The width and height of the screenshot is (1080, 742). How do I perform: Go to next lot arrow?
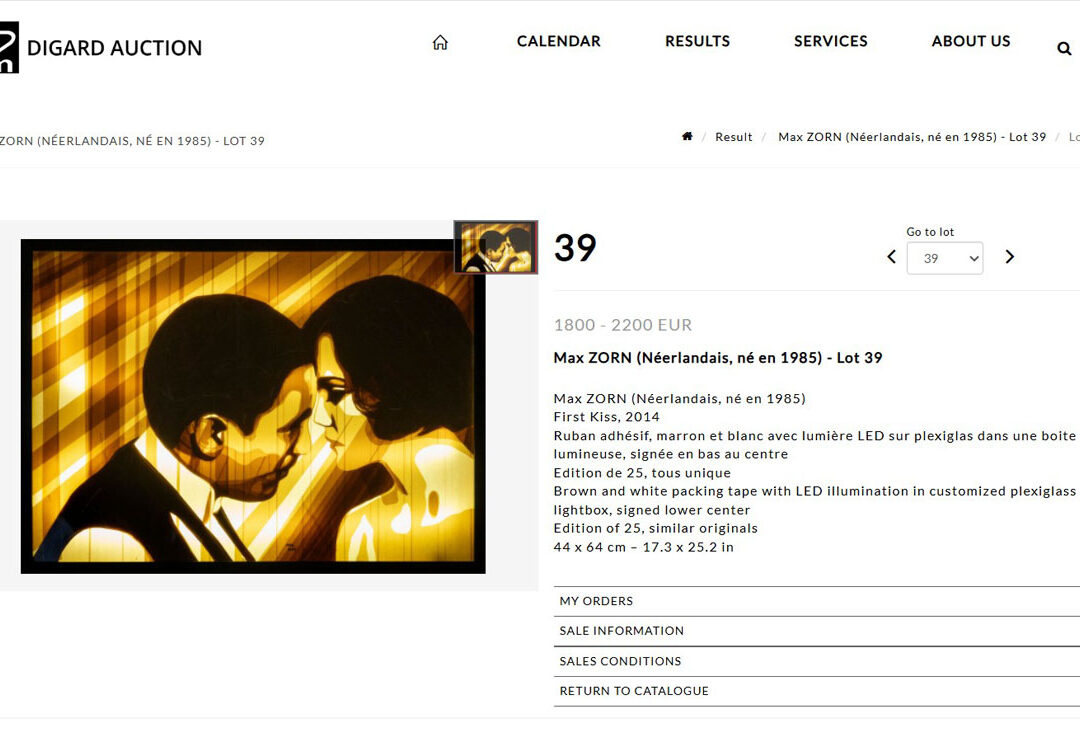click(x=1010, y=257)
